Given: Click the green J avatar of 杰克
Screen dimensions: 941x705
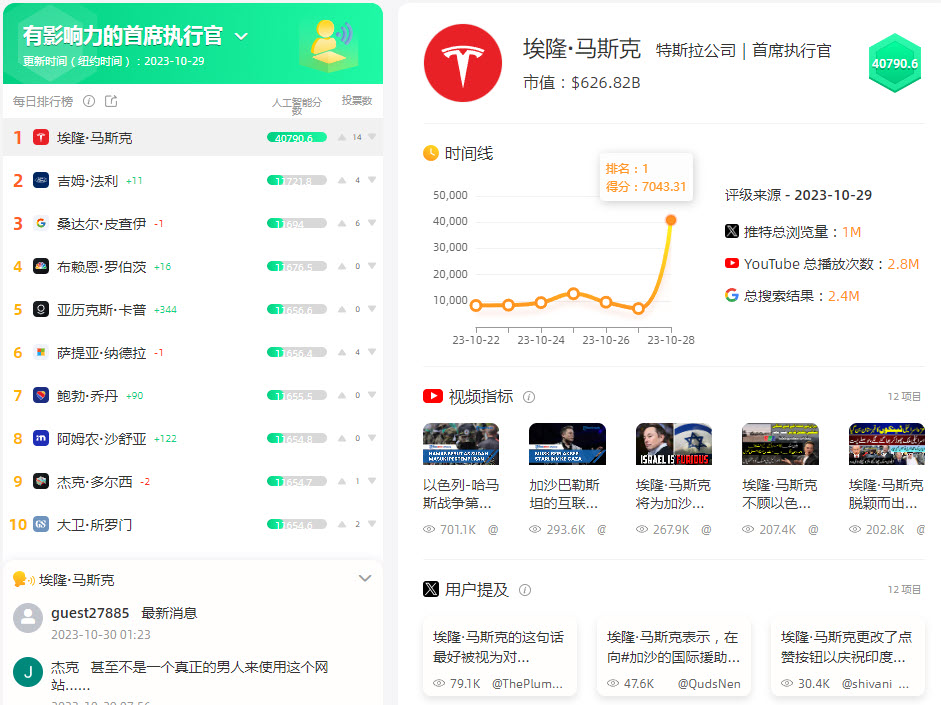Looking at the screenshot, I should tap(28, 672).
